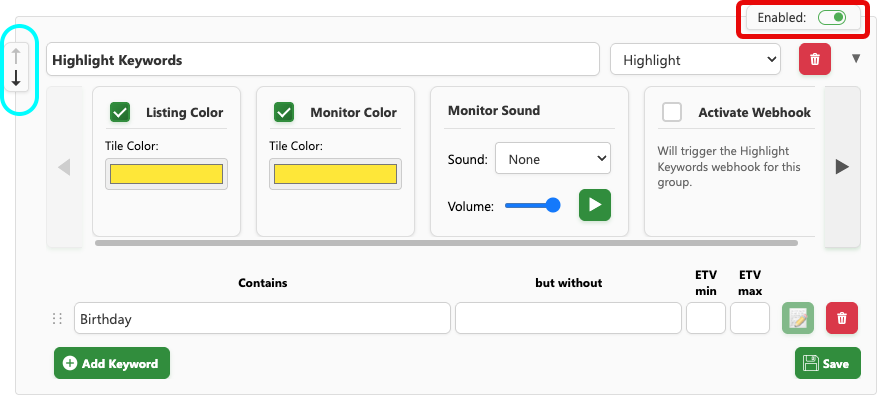The height and width of the screenshot is (401, 877).
Task: Open the Sound dropdown set to None
Action: coord(552,158)
